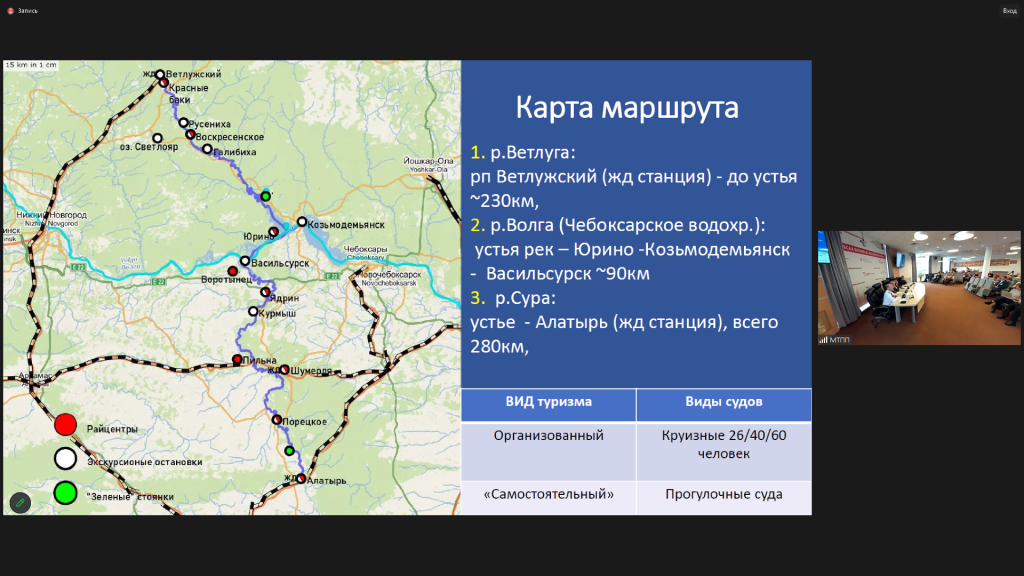Click the Запись recording label
The image size is (1024, 576).
tap(28, 11)
